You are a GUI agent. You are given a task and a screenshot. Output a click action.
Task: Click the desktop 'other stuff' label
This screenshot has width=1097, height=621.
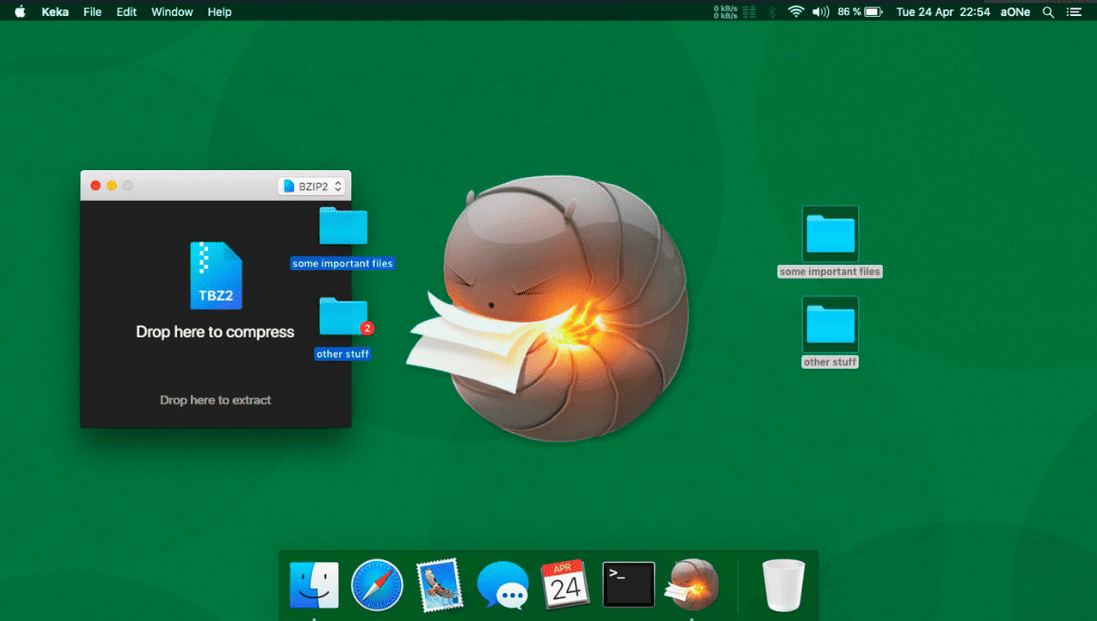[x=830, y=362]
